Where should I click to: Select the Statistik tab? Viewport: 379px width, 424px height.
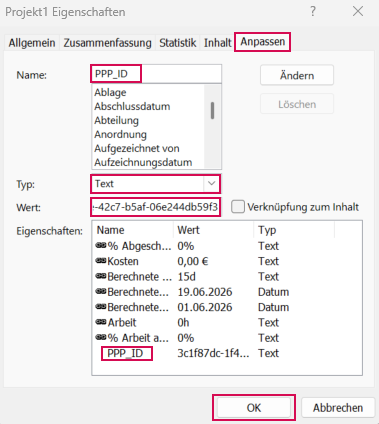(177, 43)
